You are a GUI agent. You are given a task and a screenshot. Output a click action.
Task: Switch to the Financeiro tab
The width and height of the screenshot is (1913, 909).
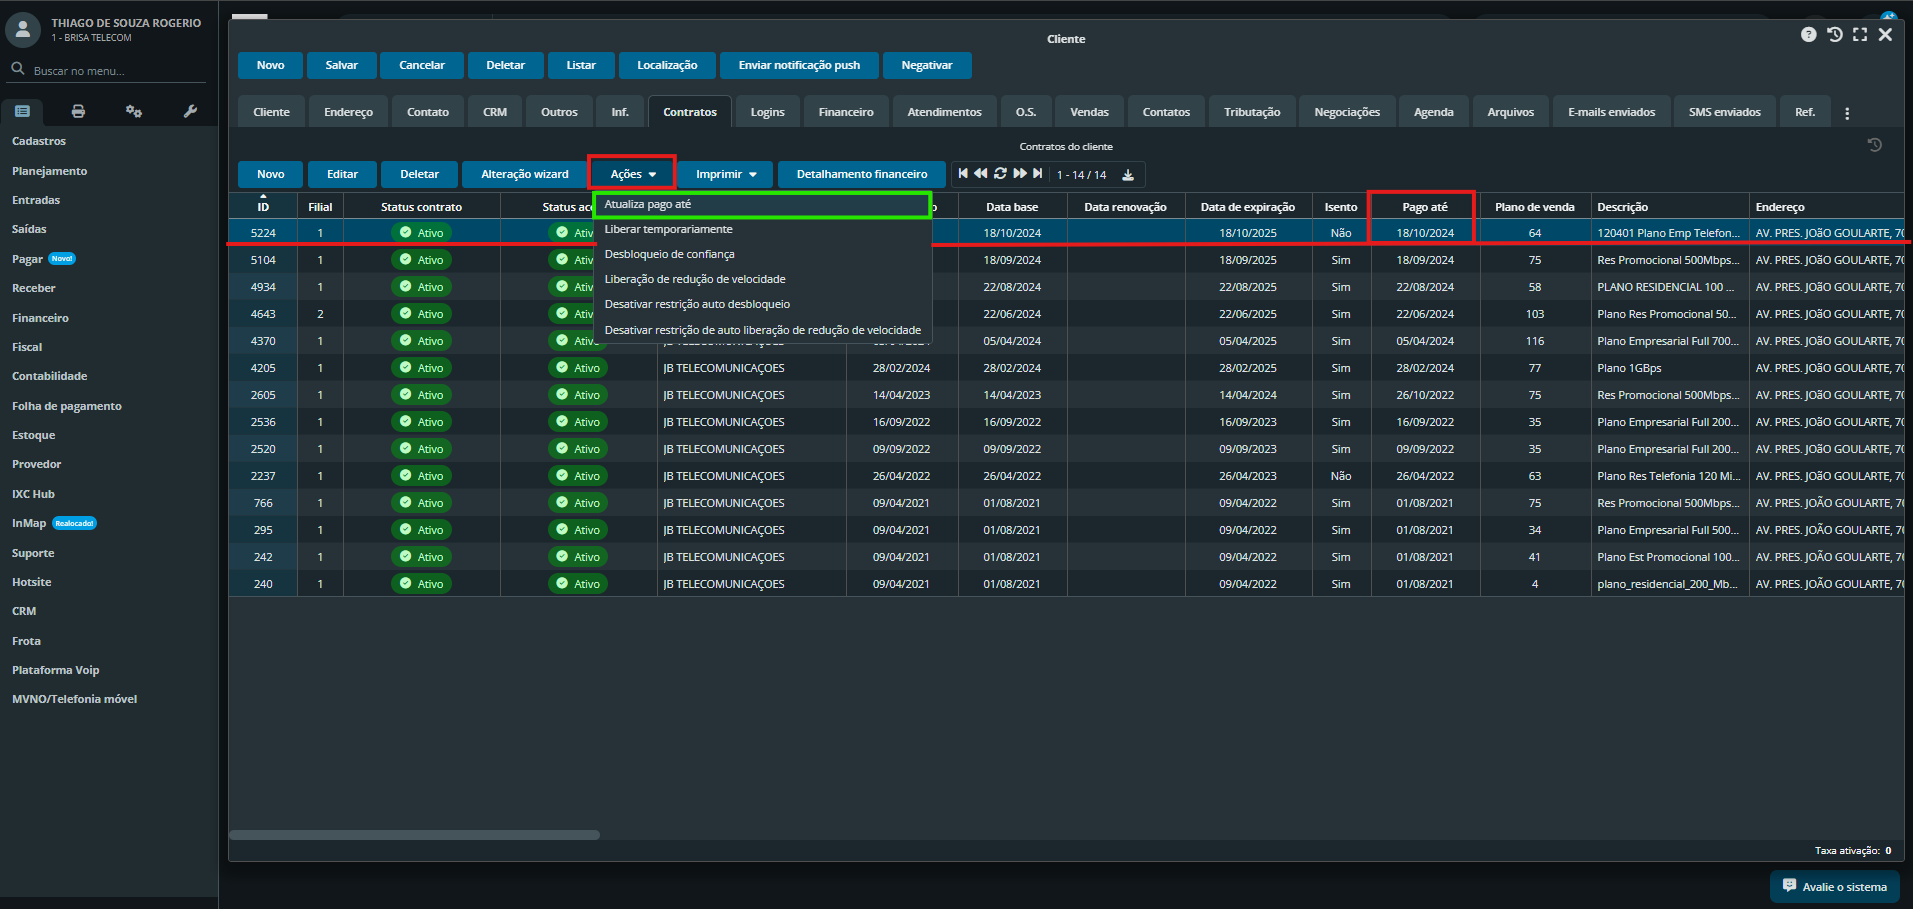[845, 112]
